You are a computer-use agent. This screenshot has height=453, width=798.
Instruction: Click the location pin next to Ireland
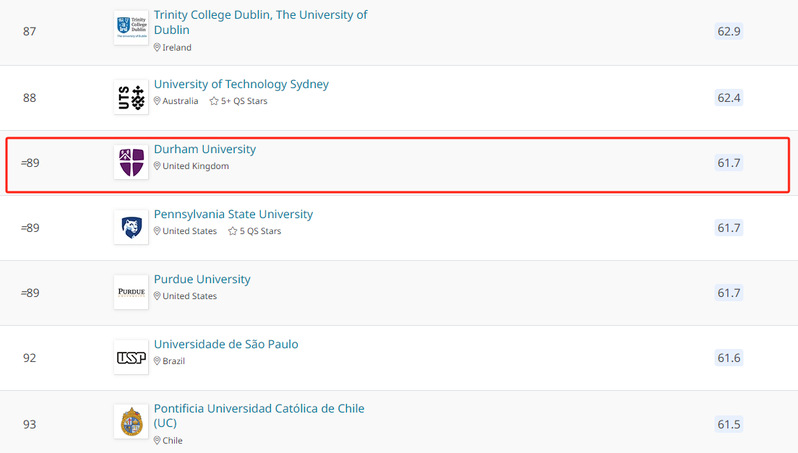pos(157,47)
